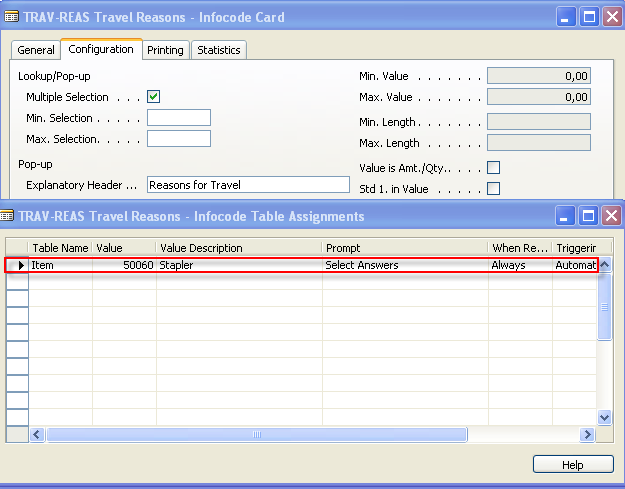This screenshot has width=625, height=489.
Task: Click the Table Assignments window title icon
Action: point(7,216)
